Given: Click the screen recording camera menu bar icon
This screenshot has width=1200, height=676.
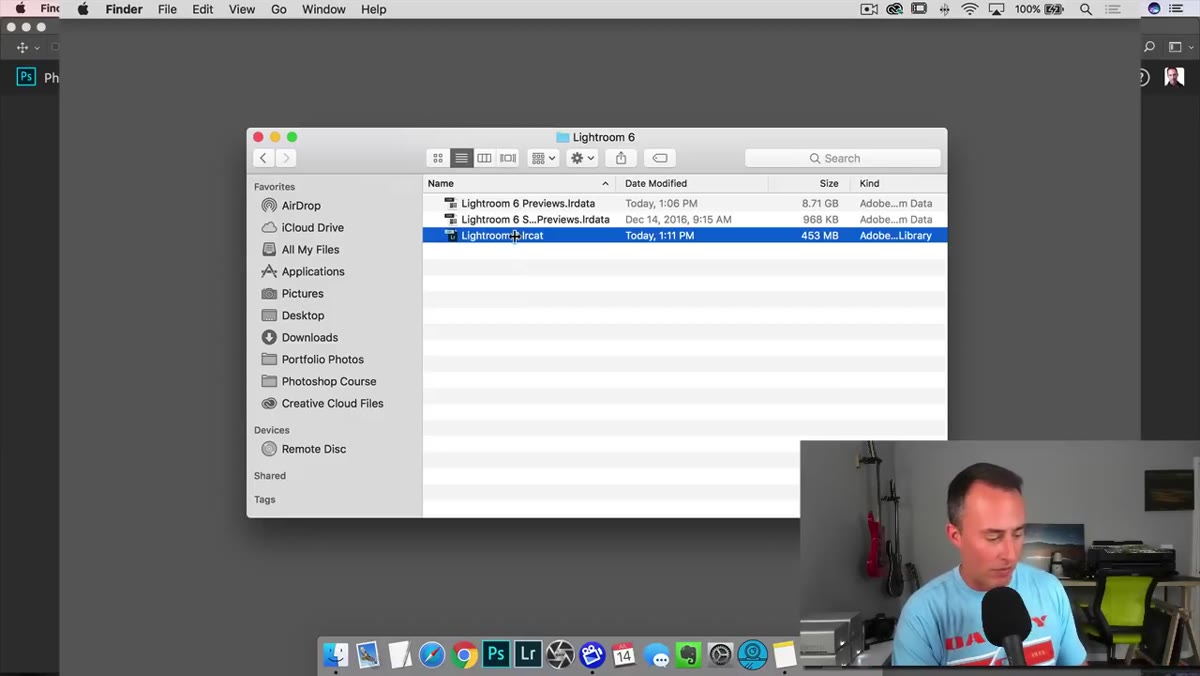Looking at the screenshot, I should (x=869, y=9).
